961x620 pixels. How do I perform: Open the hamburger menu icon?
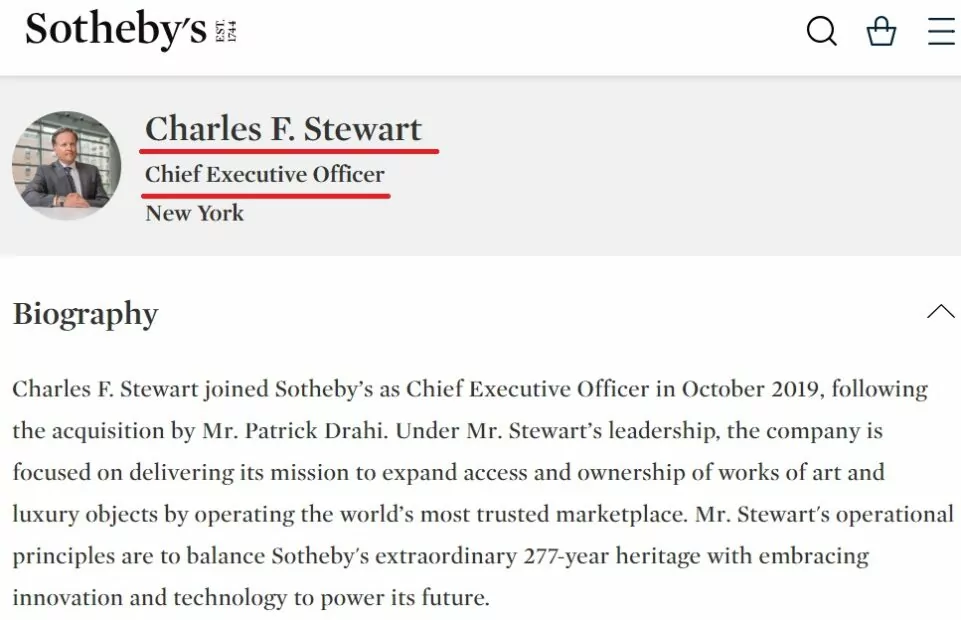point(941,31)
